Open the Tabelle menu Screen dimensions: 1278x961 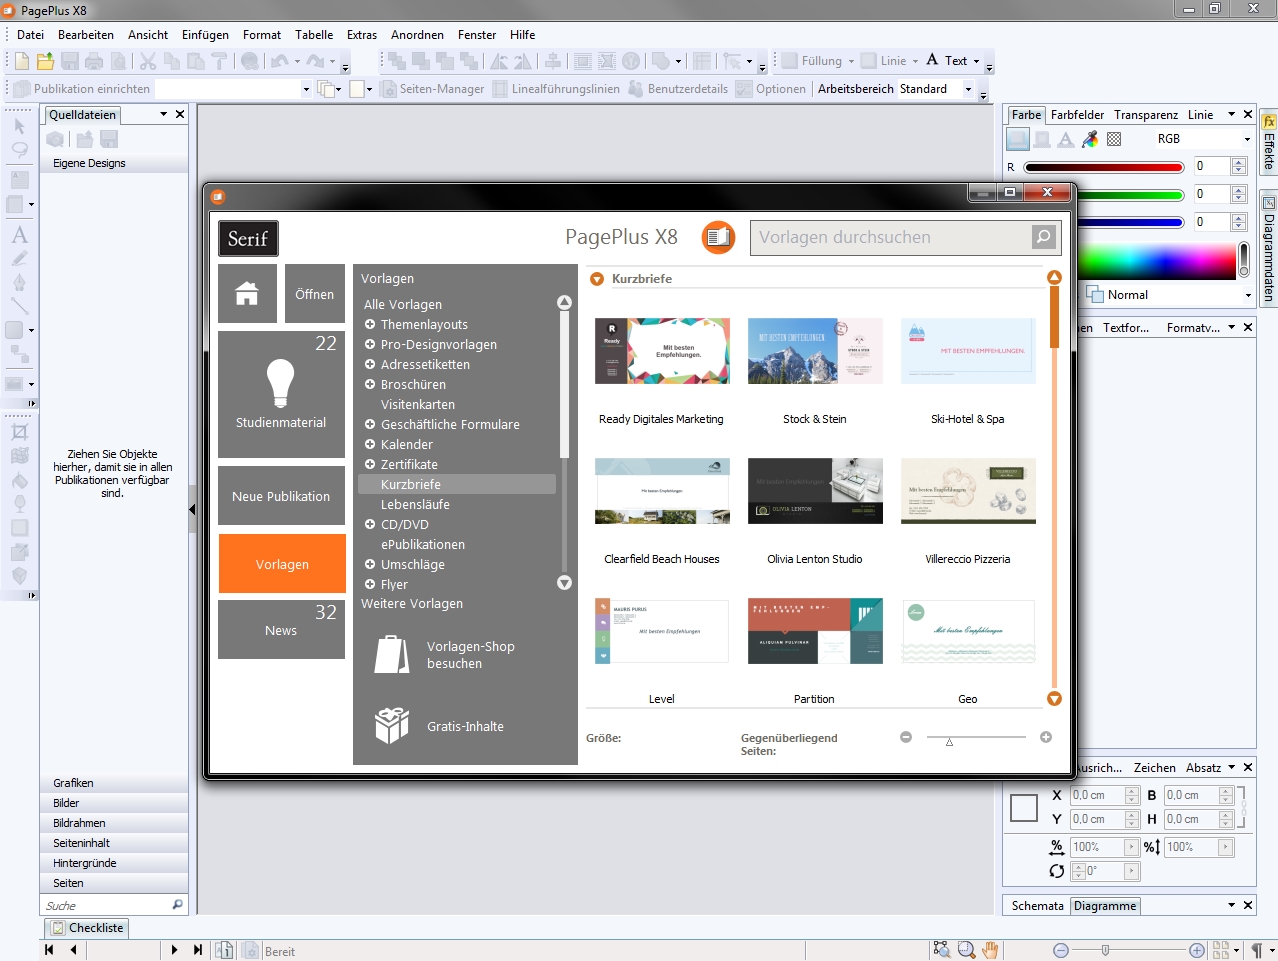313,34
